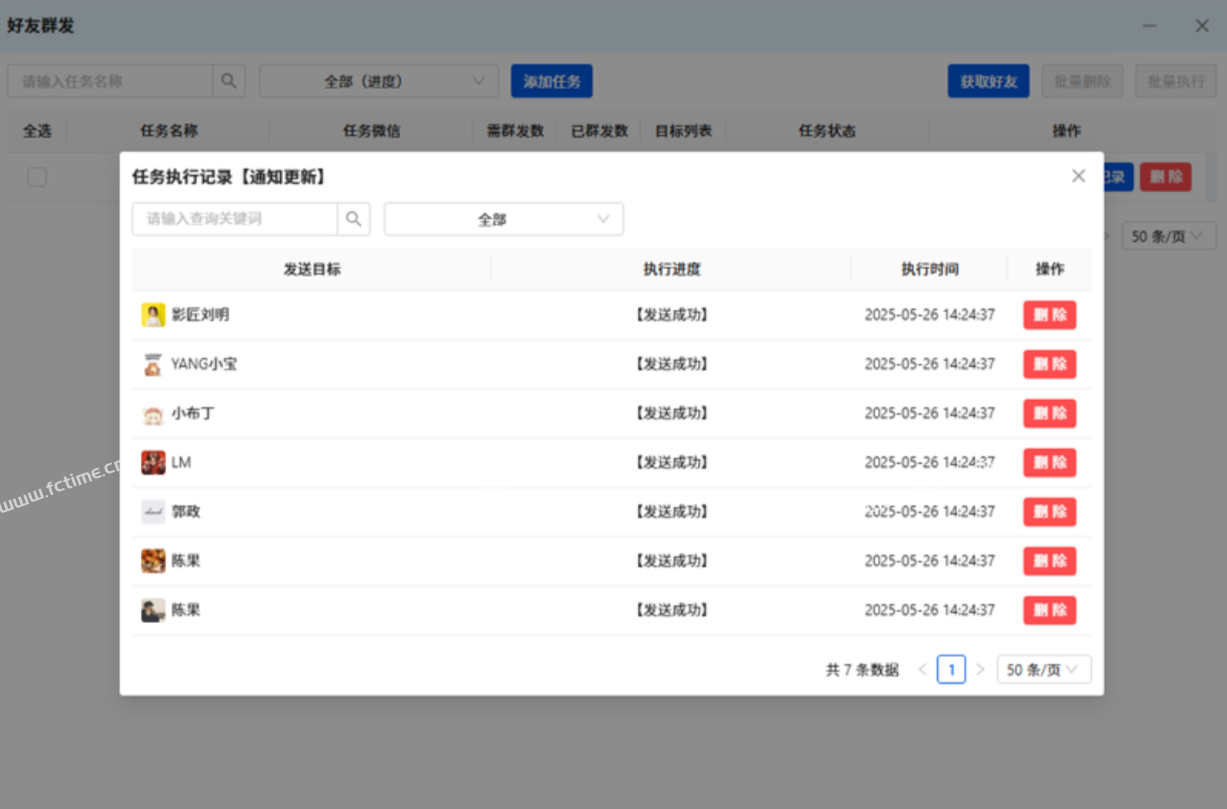This screenshot has height=809, width=1227.
Task: Click the 发送目标 column header
Action: tap(312, 269)
